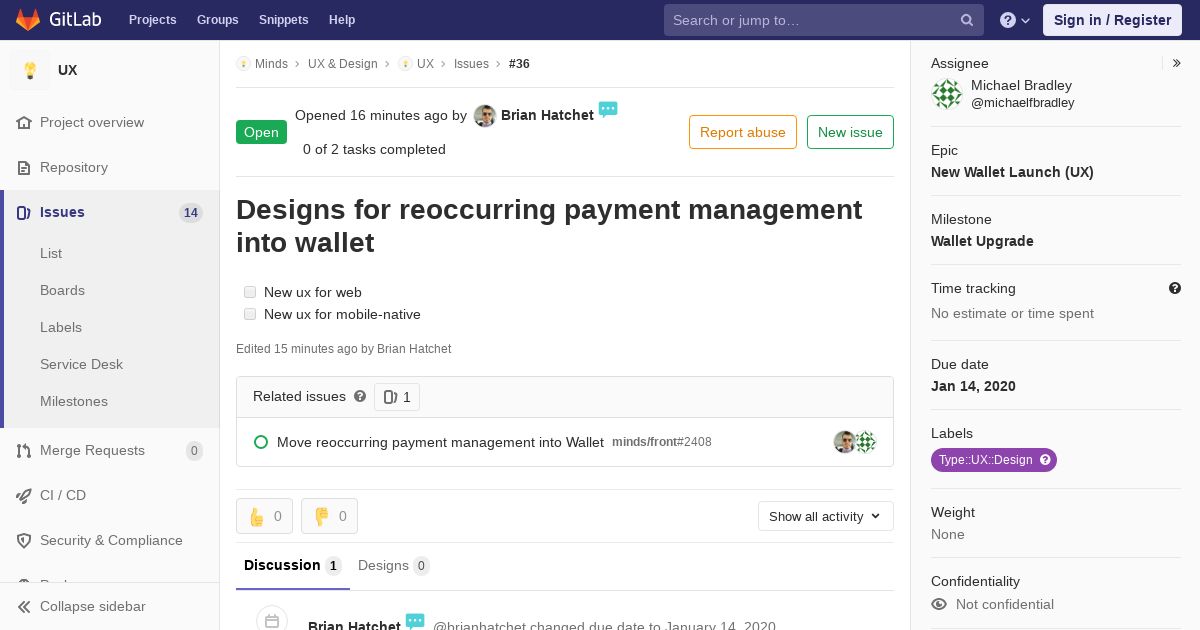Open the Wallet Upgrade milestone link

[x=982, y=241]
